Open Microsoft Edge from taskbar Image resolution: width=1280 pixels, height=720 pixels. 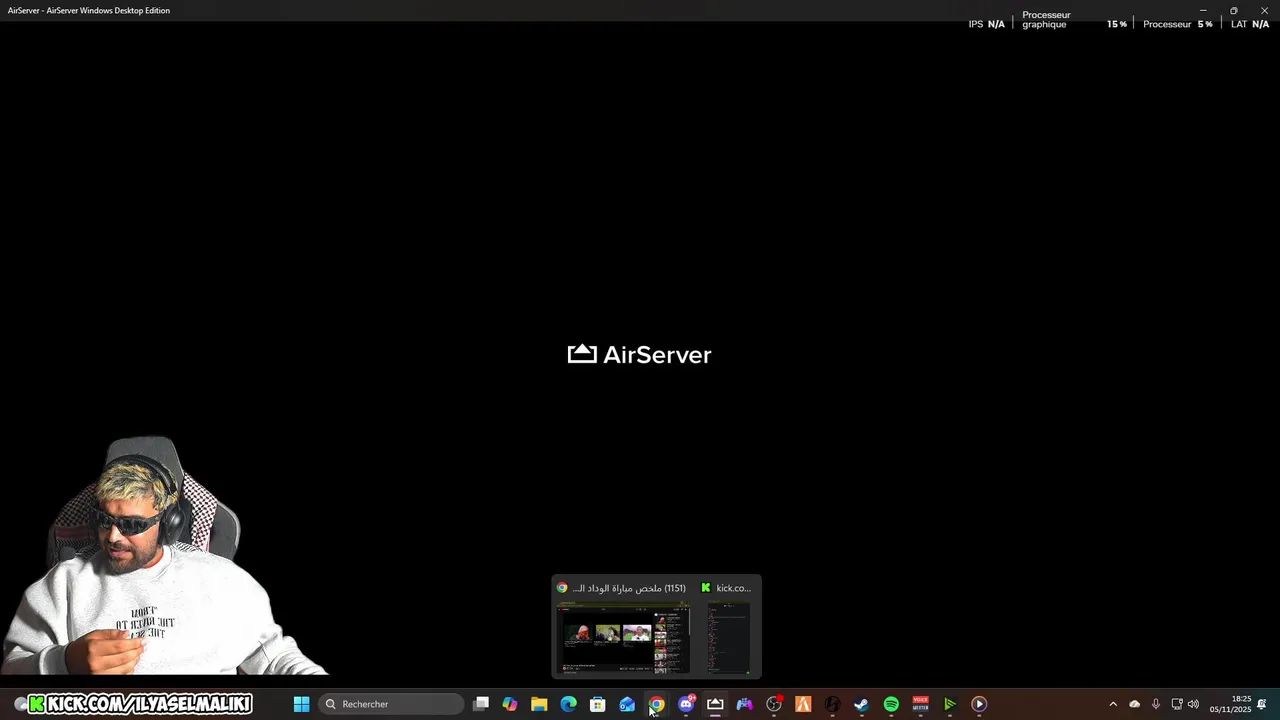coord(568,704)
